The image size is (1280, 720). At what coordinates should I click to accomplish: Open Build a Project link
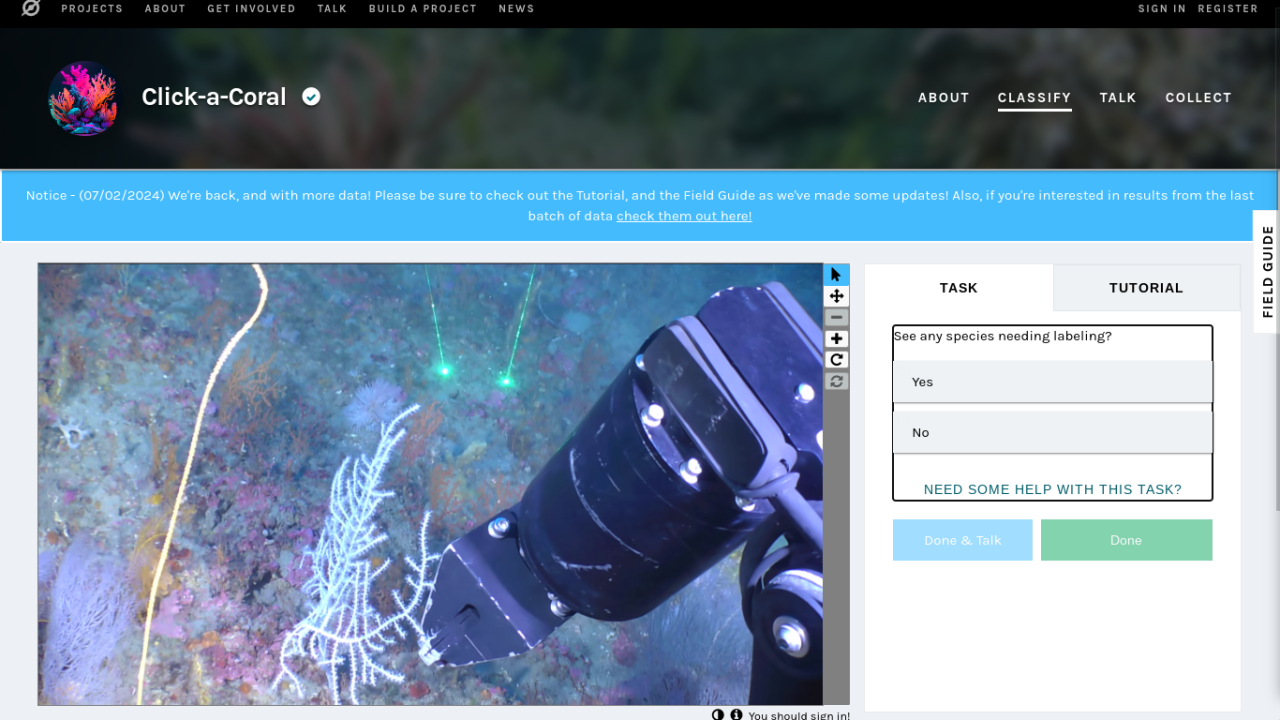422,8
